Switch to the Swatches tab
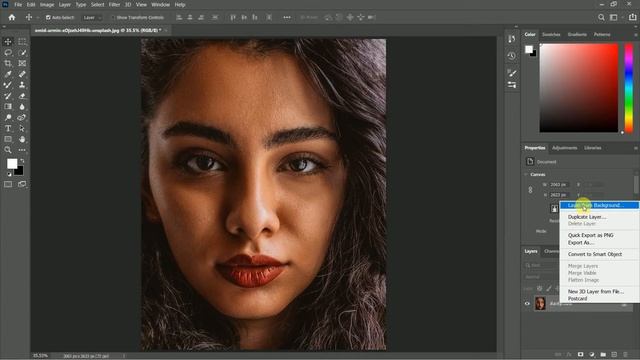 [x=551, y=35]
